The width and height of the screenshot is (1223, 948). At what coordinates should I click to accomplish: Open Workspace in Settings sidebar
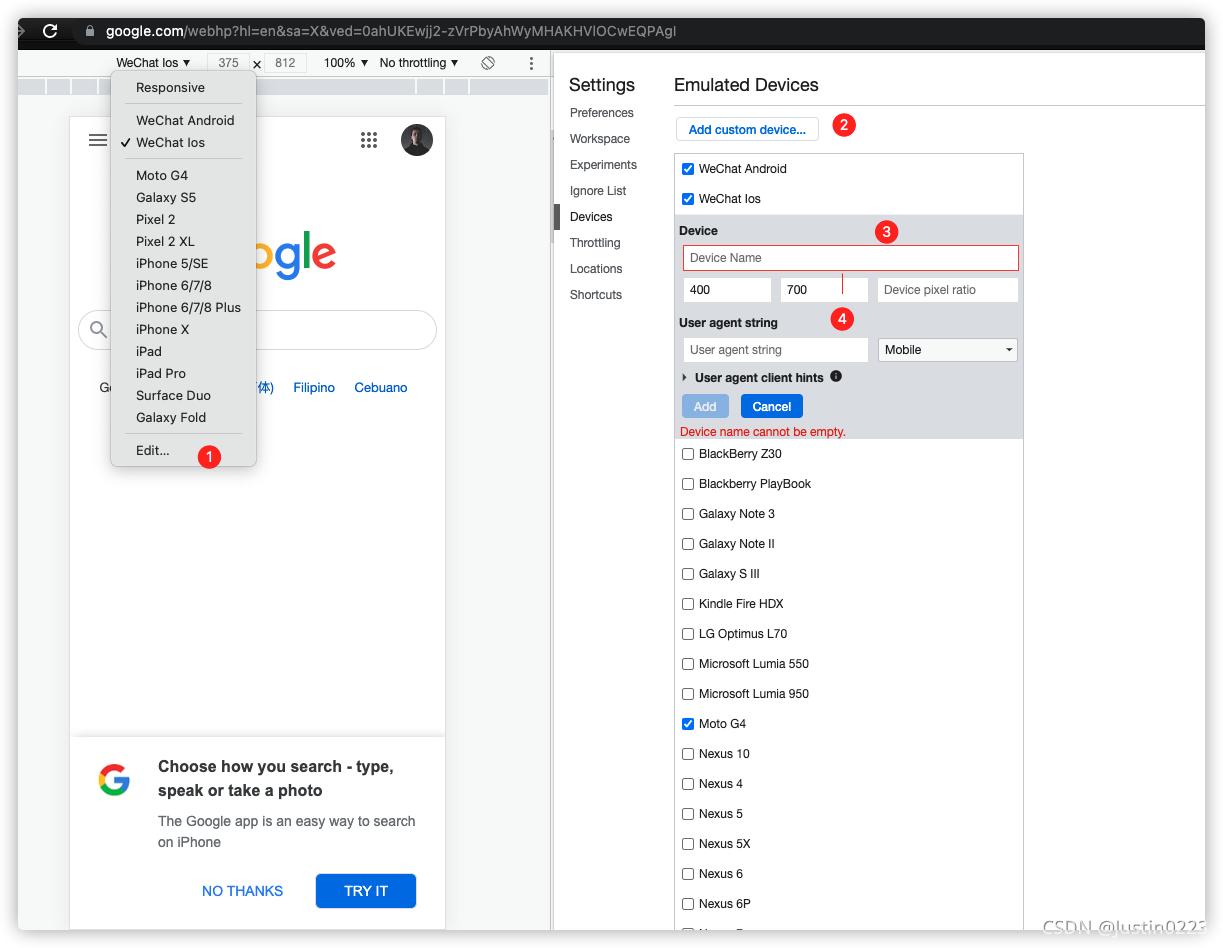click(600, 139)
